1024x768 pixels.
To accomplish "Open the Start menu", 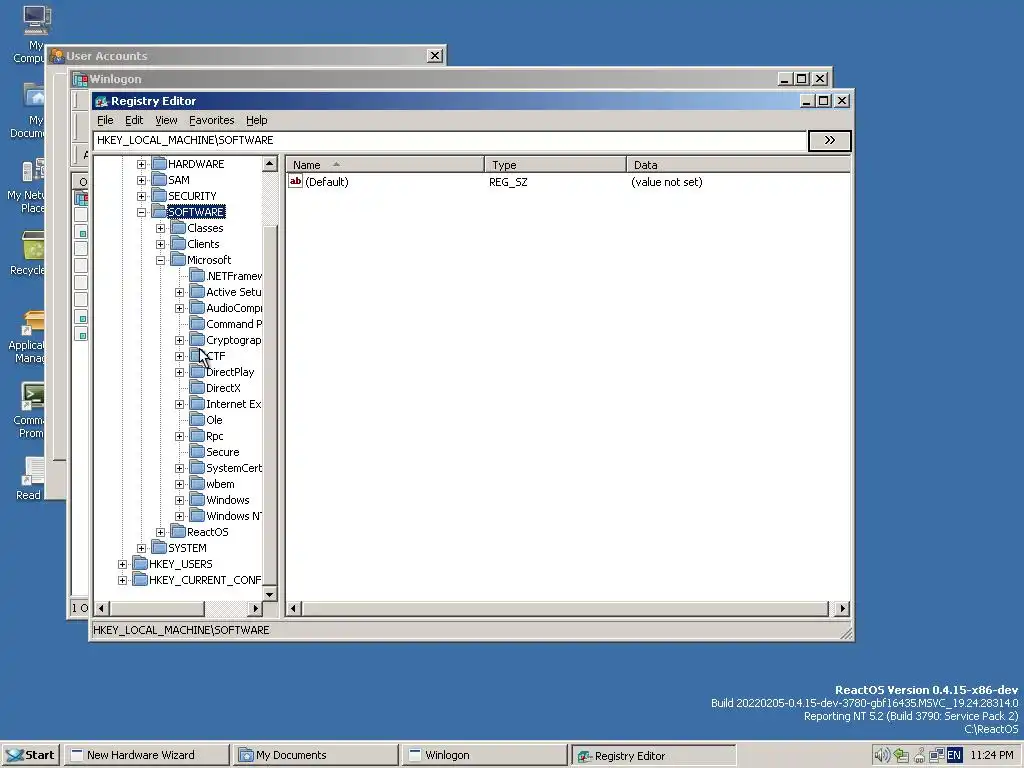I will tap(31, 755).
